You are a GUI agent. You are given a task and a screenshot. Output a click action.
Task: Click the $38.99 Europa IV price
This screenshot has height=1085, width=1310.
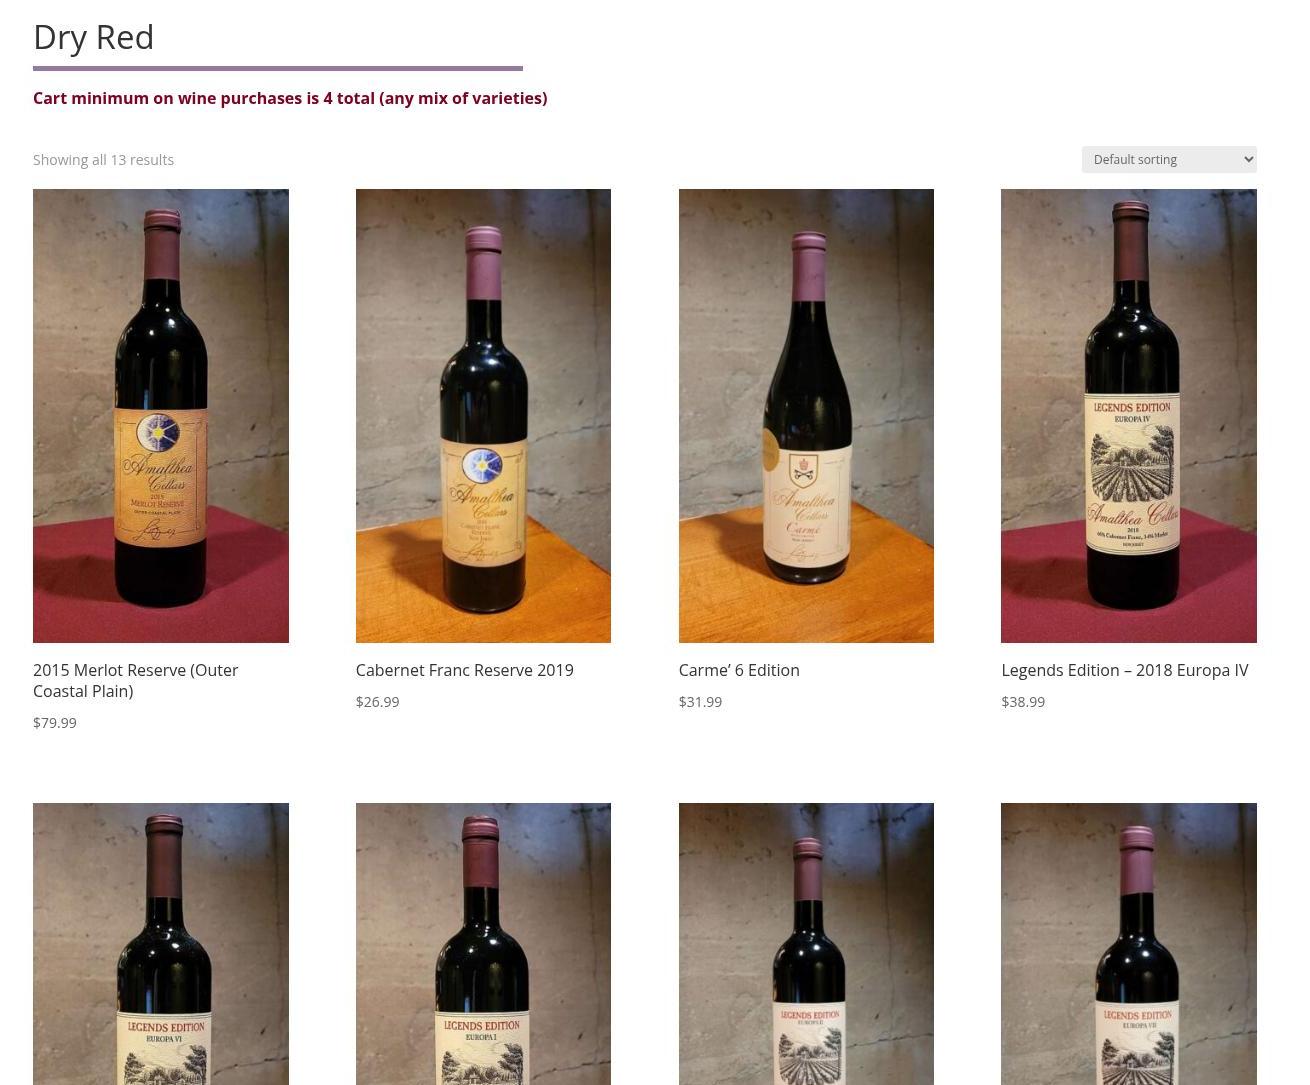coord(1023,701)
